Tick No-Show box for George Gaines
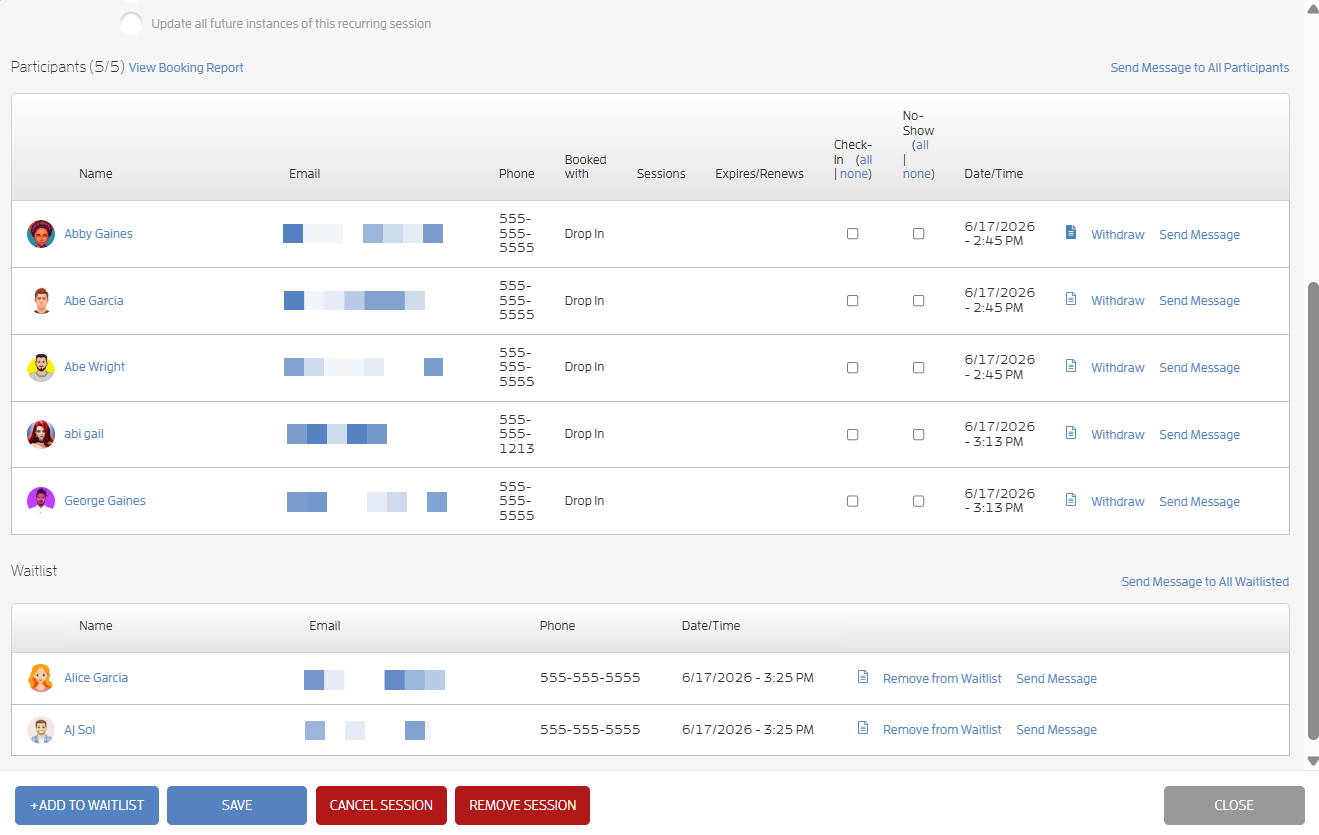The width and height of the screenshot is (1319, 835). pos(918,501)
